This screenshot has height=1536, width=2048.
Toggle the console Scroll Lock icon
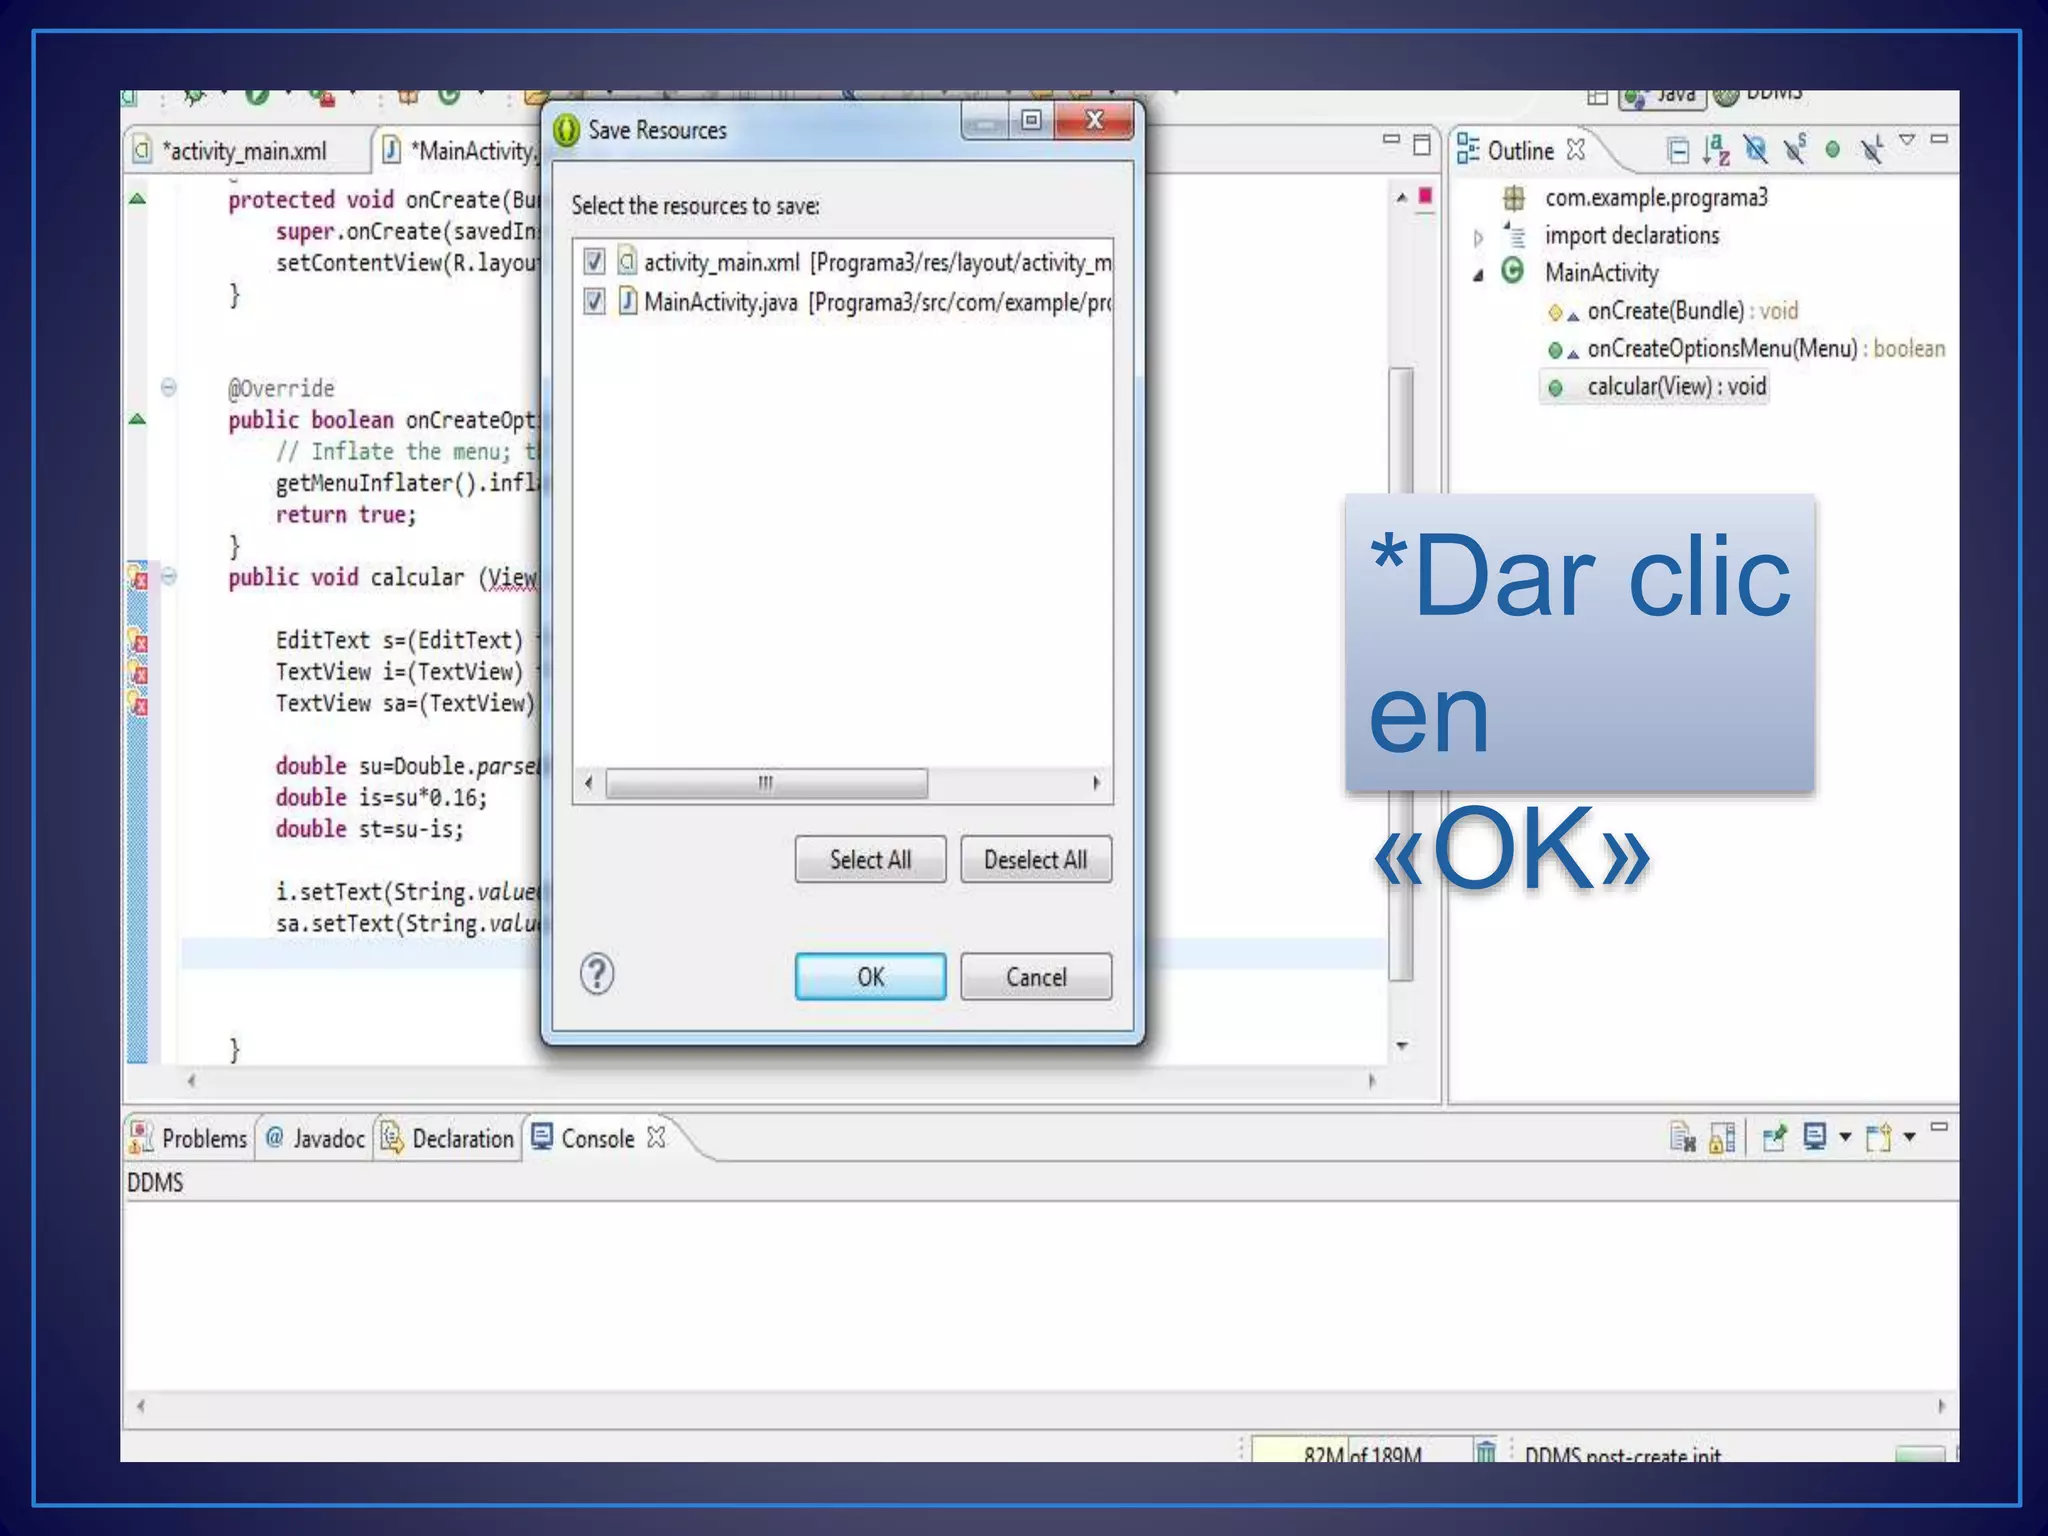tap(1722, 1138)
